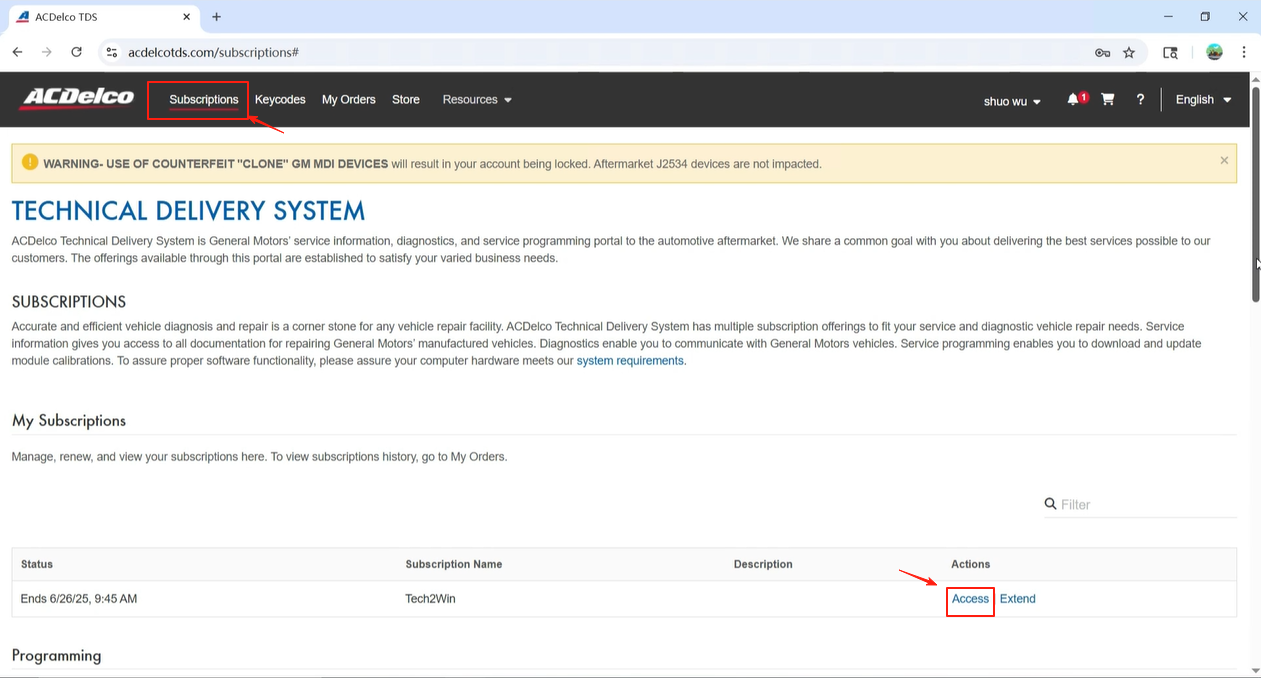Expand the English language selector
This screenshot has height=678, width=1261.
(x=1203, y=100)
